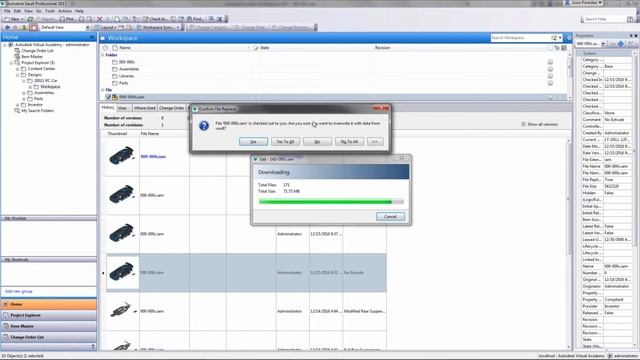Select Change Order List in navigation pane

click(x=49, y=337)
